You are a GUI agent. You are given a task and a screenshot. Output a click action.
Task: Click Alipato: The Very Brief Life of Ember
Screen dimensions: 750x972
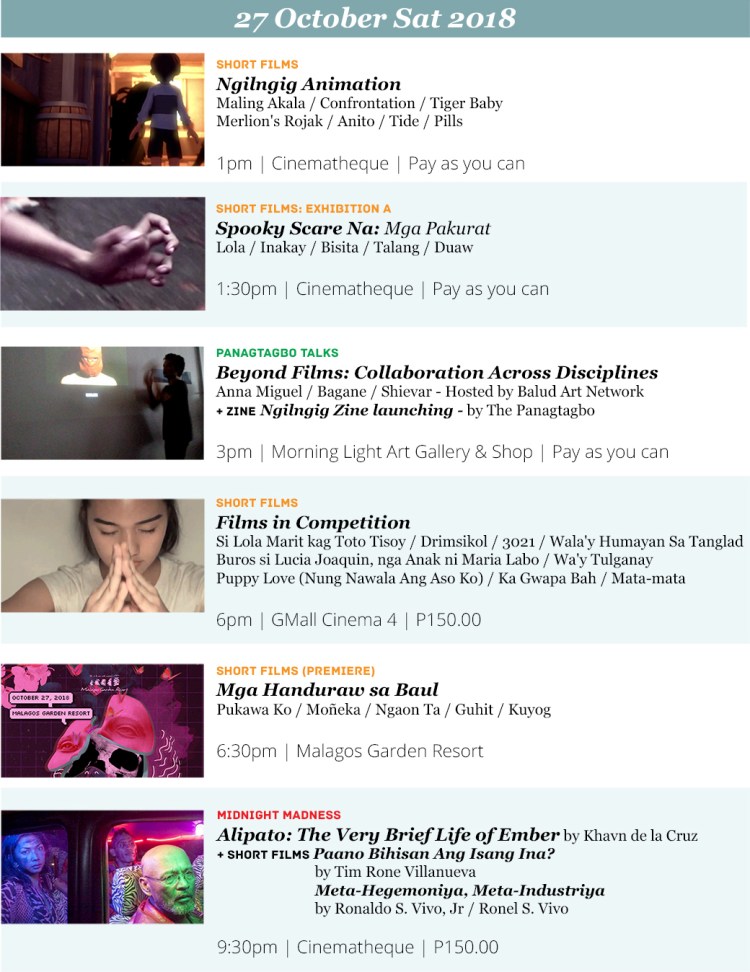click(x=388, y=834)
